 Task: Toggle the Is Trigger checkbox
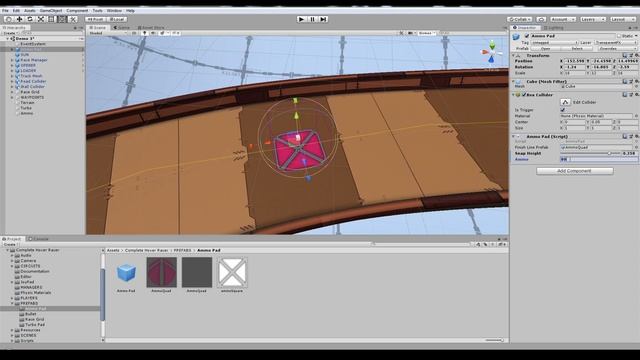563,110
